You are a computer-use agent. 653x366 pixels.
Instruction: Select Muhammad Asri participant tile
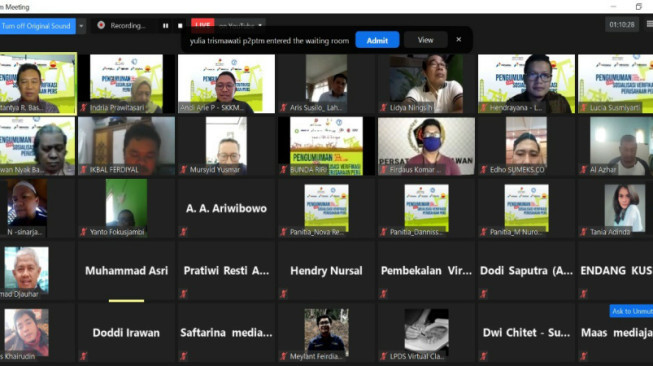pyautogui.click(x=126, y=271)
